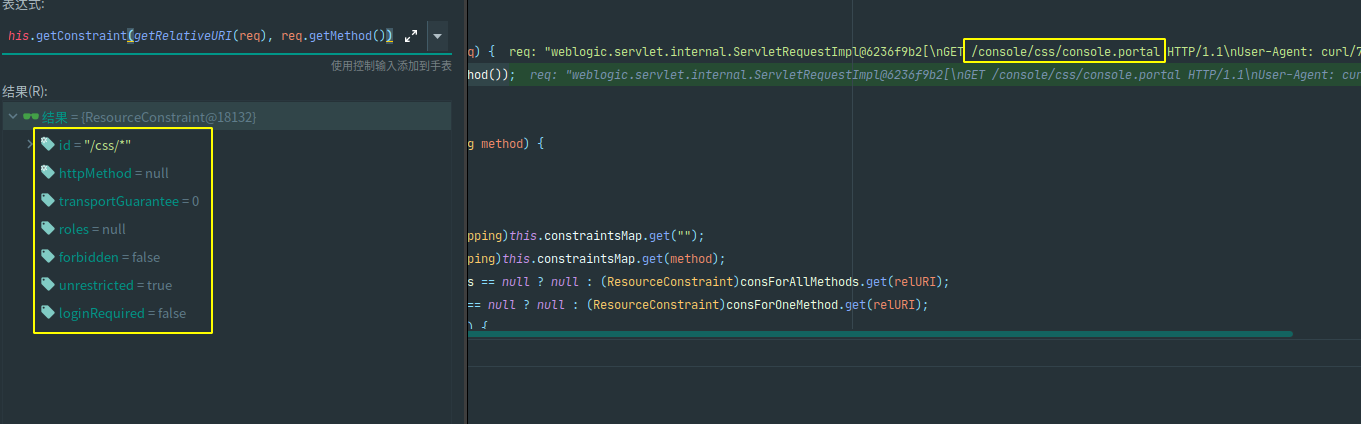Collapse the ResourceConstraint@18132 result node
1361x424 pixels.
pos(12,117)
